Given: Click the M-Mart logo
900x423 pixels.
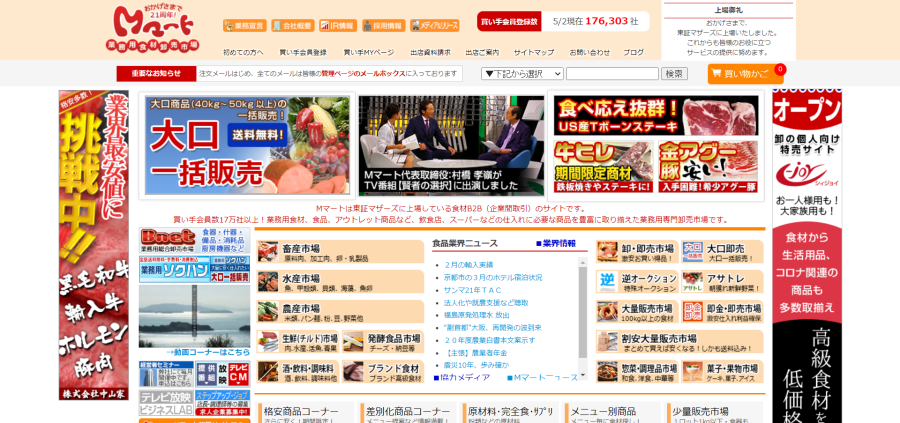Looking at the screenshot, I should 152,29.
